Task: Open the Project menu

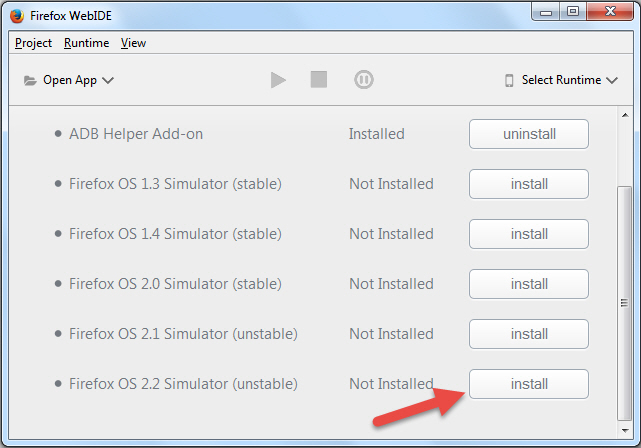Action: coord(33,43)
